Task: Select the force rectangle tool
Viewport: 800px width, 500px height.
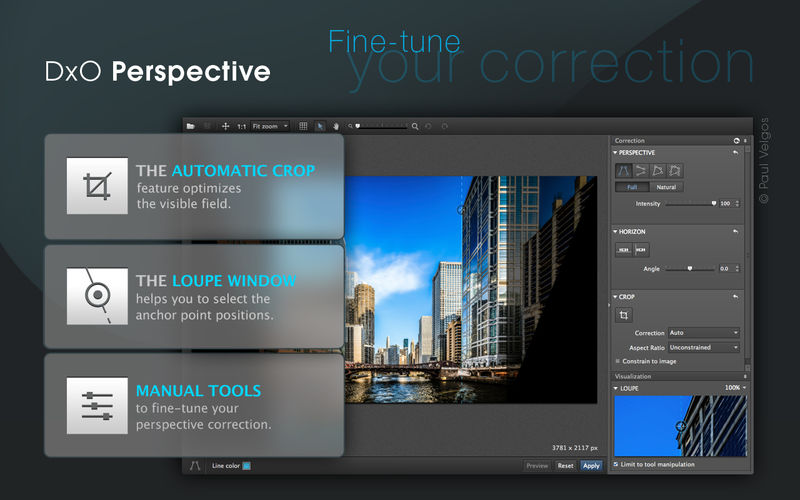Action: tap(658, 170)
